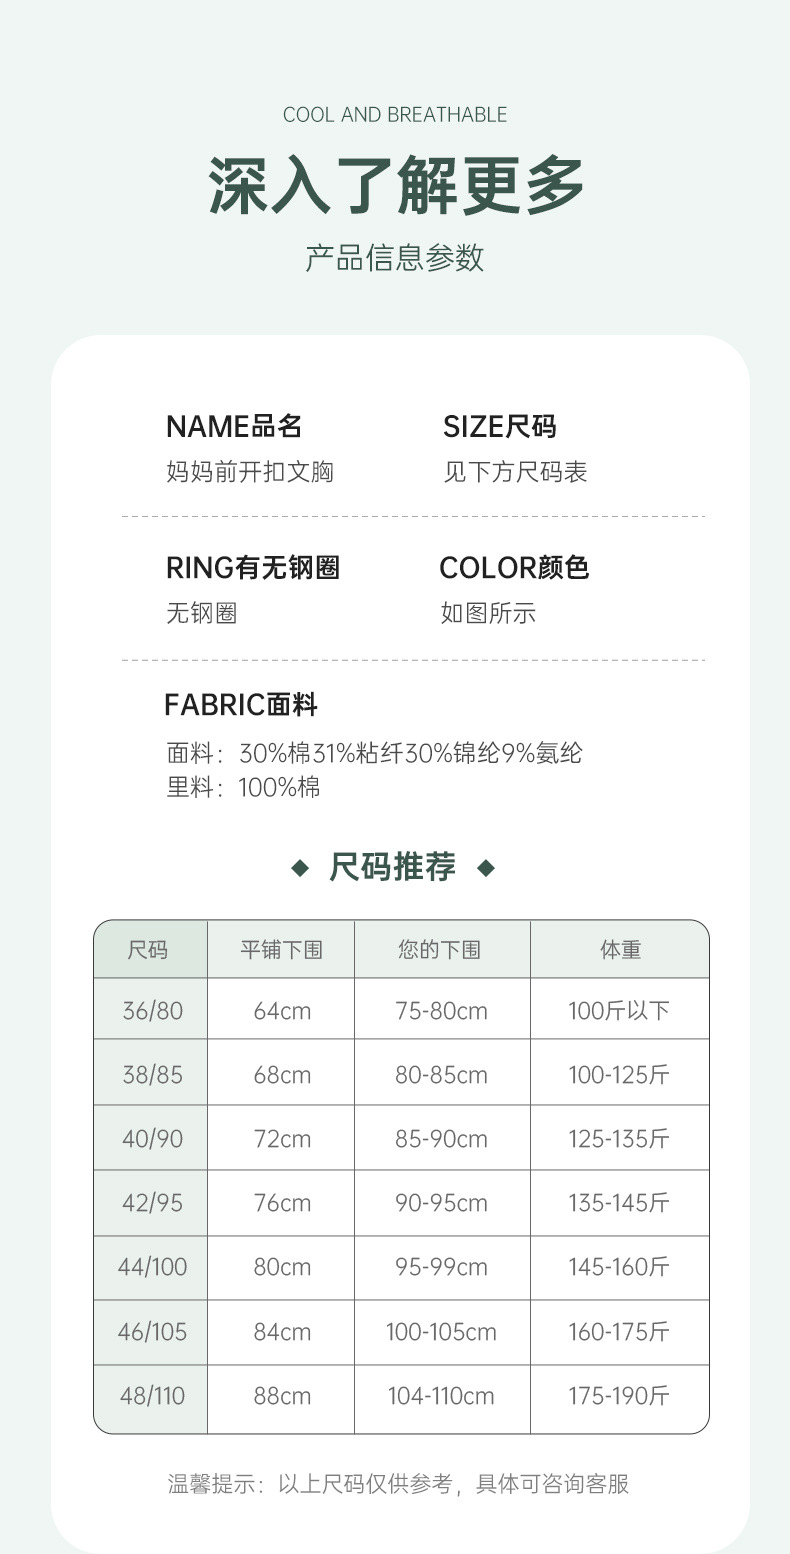Click the 温馨提示 note about 咨询客服
The height and width of the screenshot is (1554, 790).
click(398, 1484)
